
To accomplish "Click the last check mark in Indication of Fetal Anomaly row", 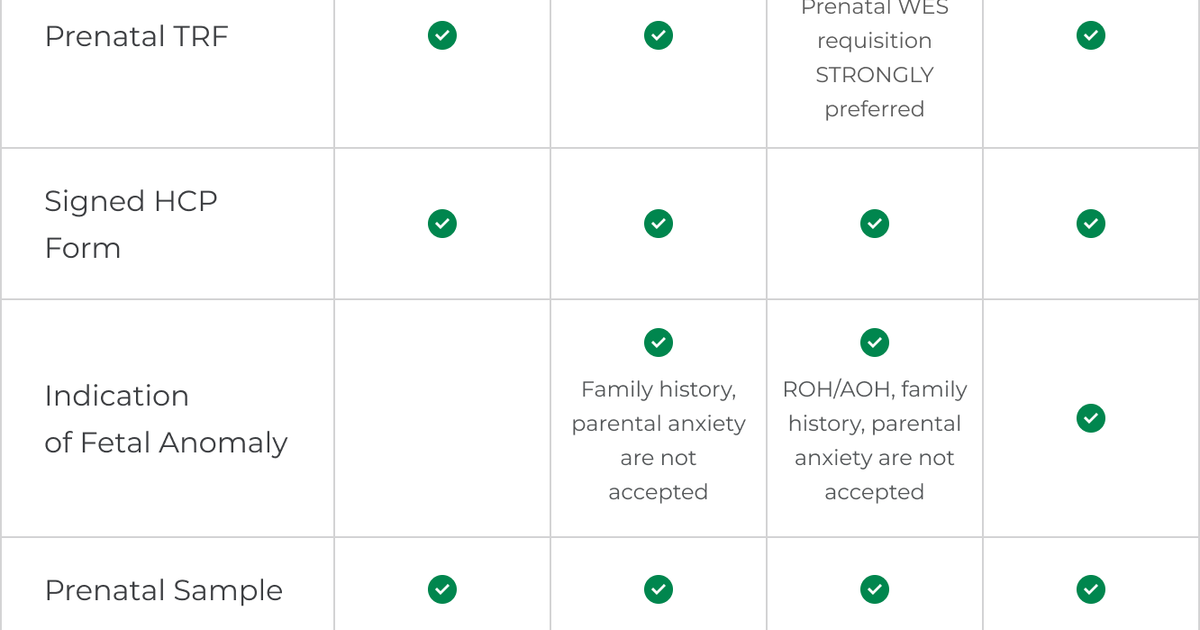I will pyautogui.click(x=1091, y=418).
